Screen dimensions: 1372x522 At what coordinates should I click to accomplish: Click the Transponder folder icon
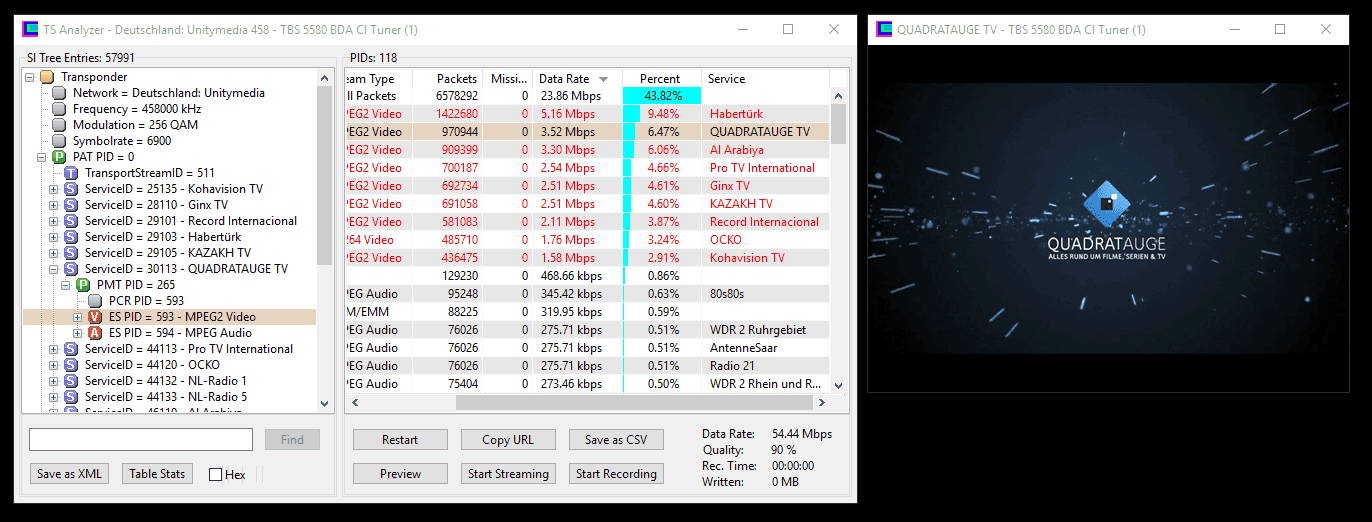click(46, 77)
